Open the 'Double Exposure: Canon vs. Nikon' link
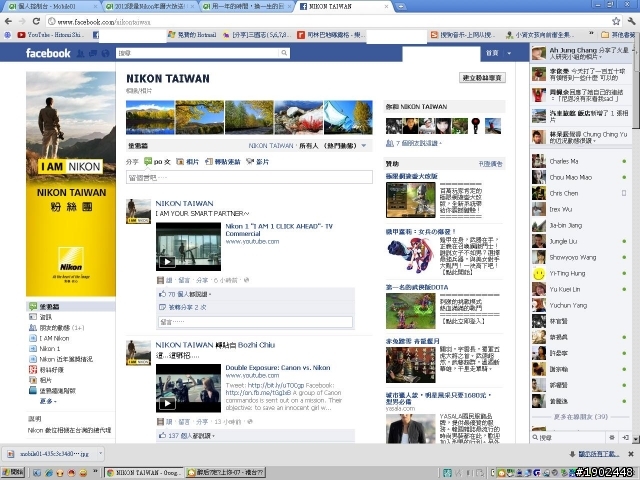This screenshot has height=480, width=640. click(x=278, y=367)
